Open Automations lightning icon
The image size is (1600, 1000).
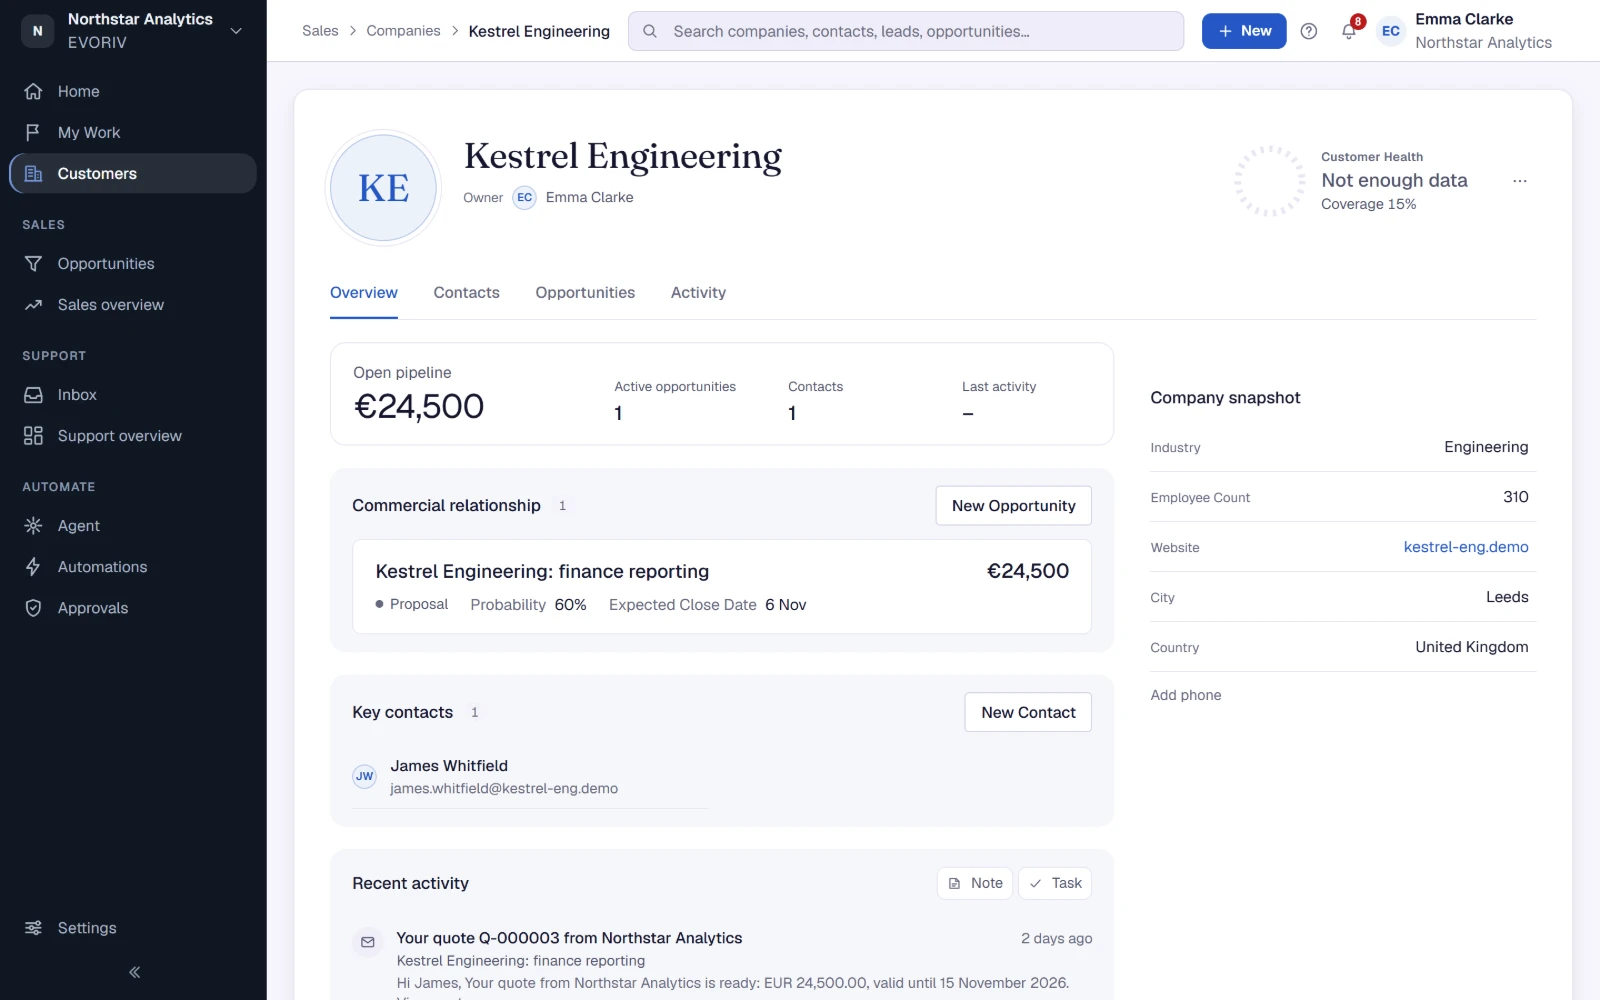(33, 566)
